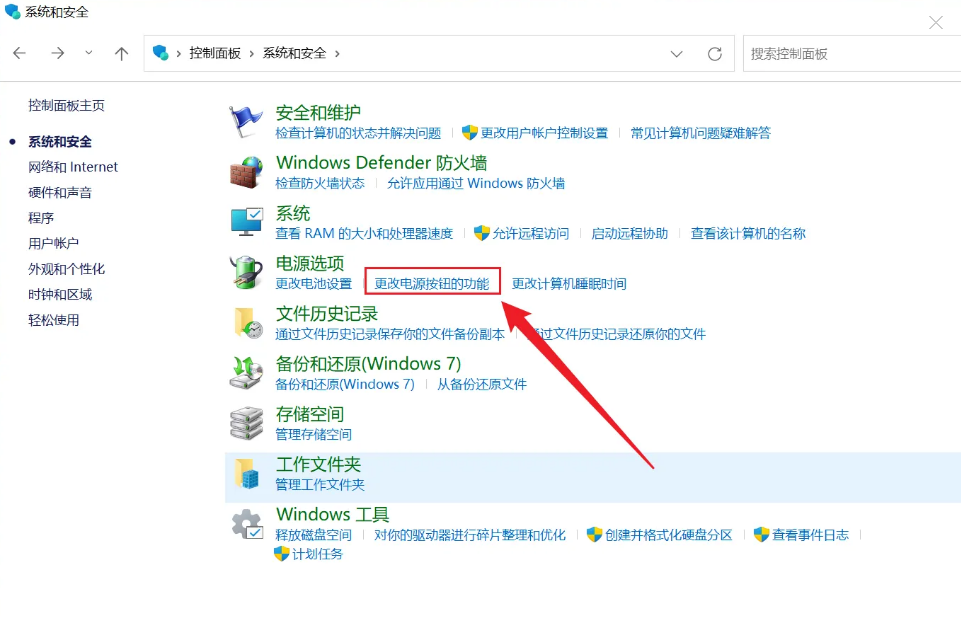
Task: Open 电源选项 heading
Action: click(x=310, y=263)
